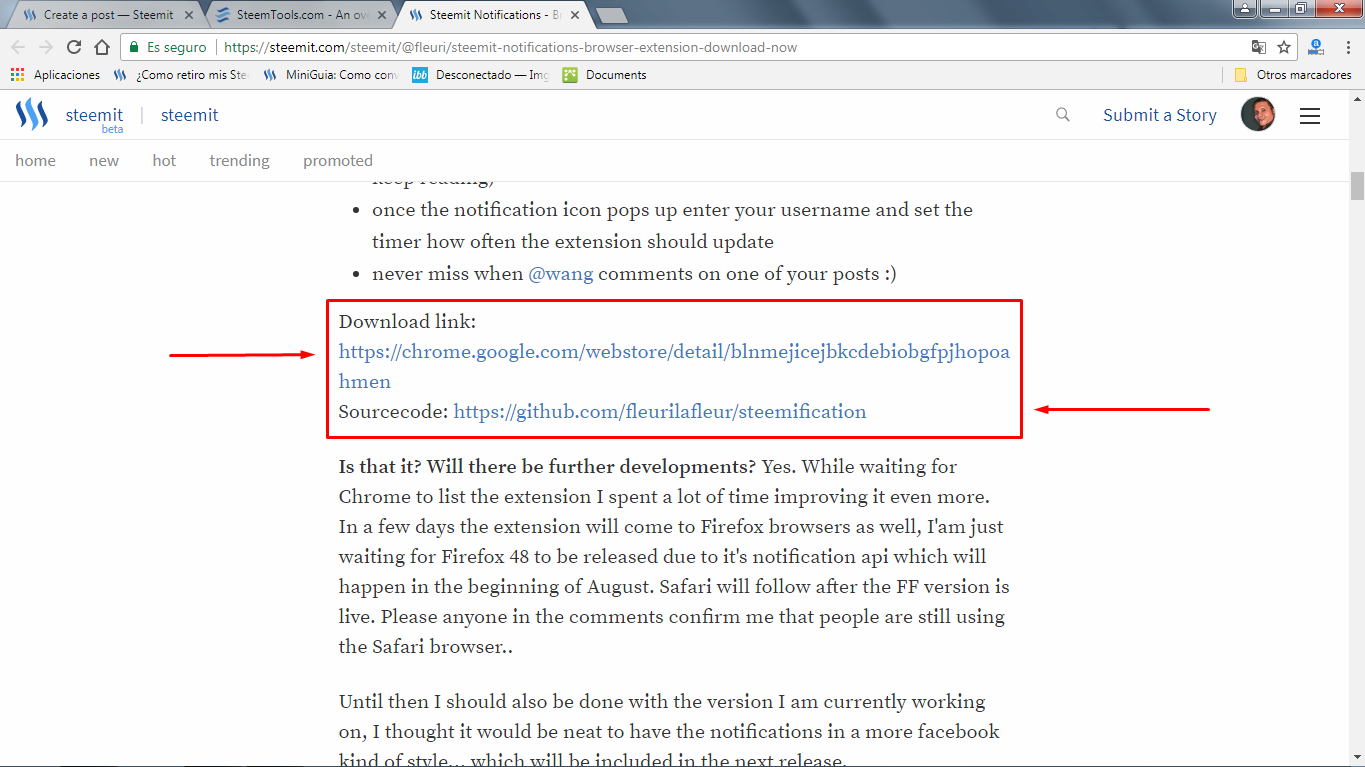Show the 'hot' posts feed
The image size is (1365, 767).
pyautogui.click(x=164, y=160)
